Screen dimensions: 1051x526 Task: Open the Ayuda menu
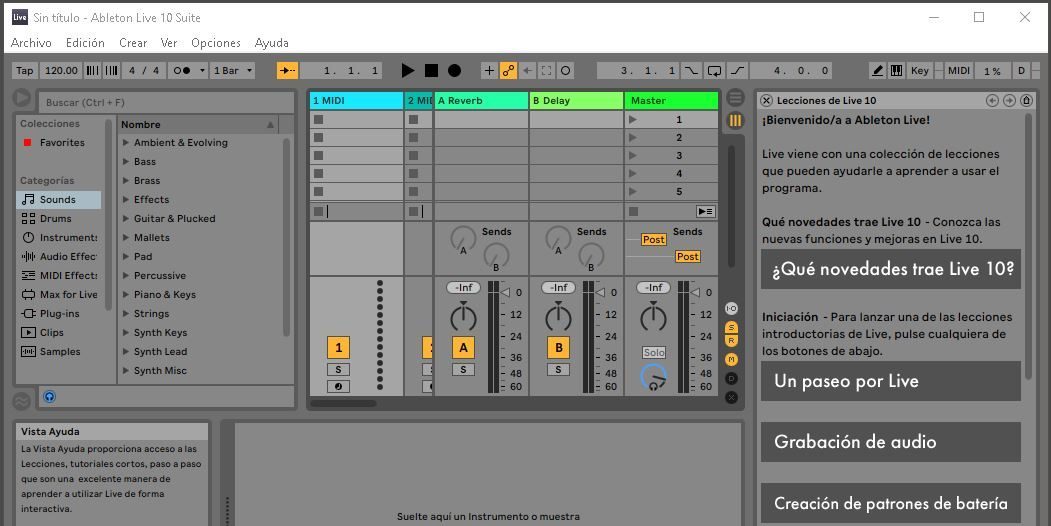(271, 43)
